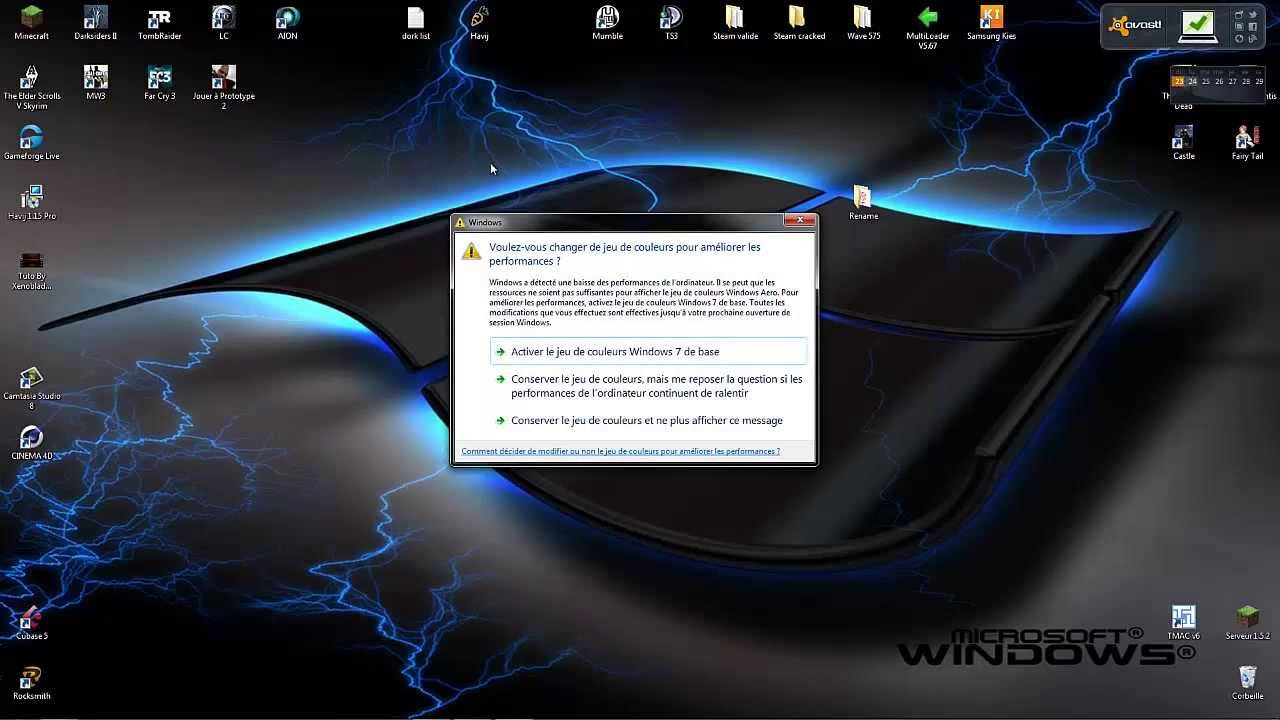1280x720 pixels.
Task: Click the MultiLoader V5.67 icon
Action: click(927, 27)
